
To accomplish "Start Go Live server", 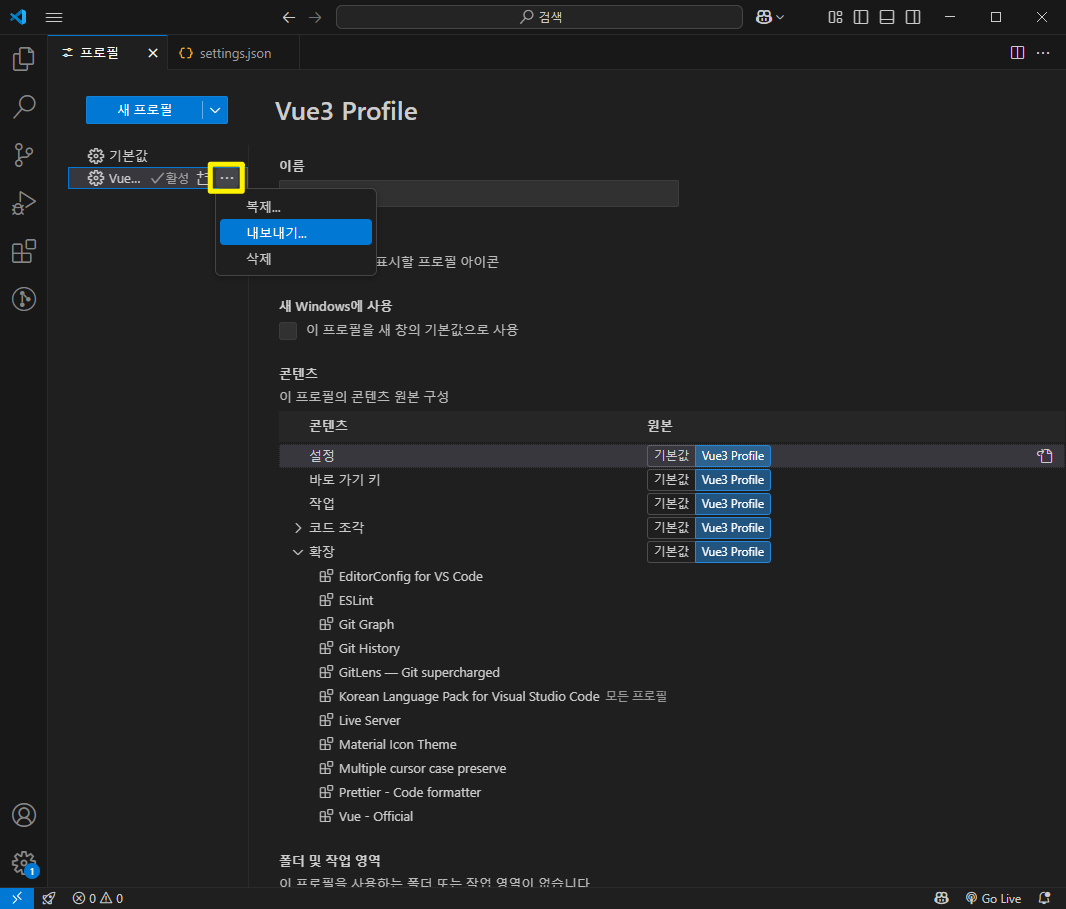I will click(x=993, y=898).
